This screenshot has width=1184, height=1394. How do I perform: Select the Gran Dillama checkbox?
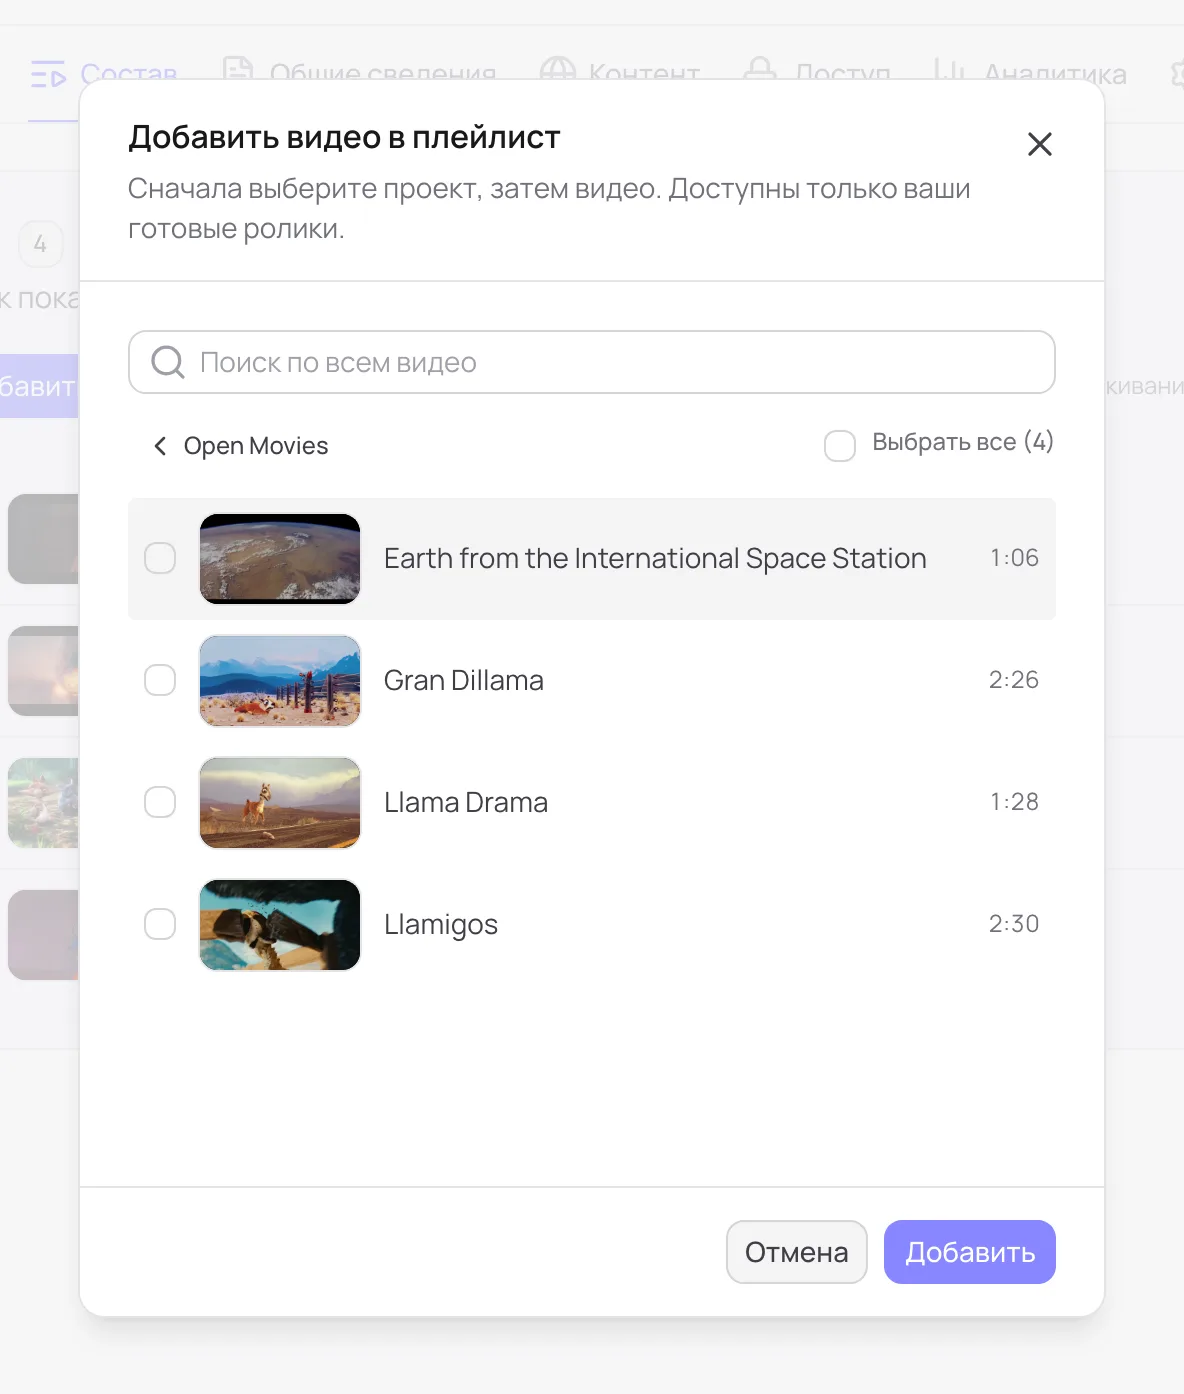click(x=160, y=680)
